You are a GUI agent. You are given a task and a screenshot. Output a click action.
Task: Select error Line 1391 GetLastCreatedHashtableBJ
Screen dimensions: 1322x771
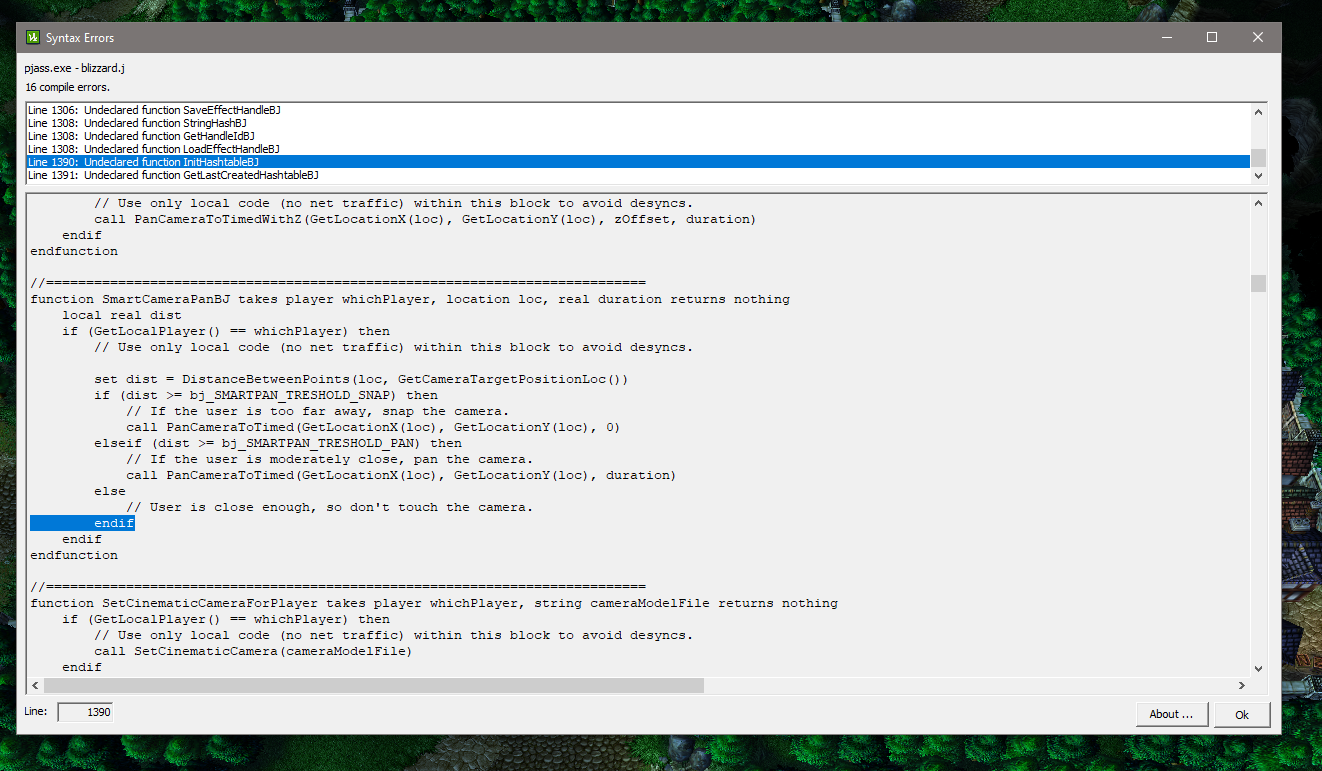click(638, 175)
